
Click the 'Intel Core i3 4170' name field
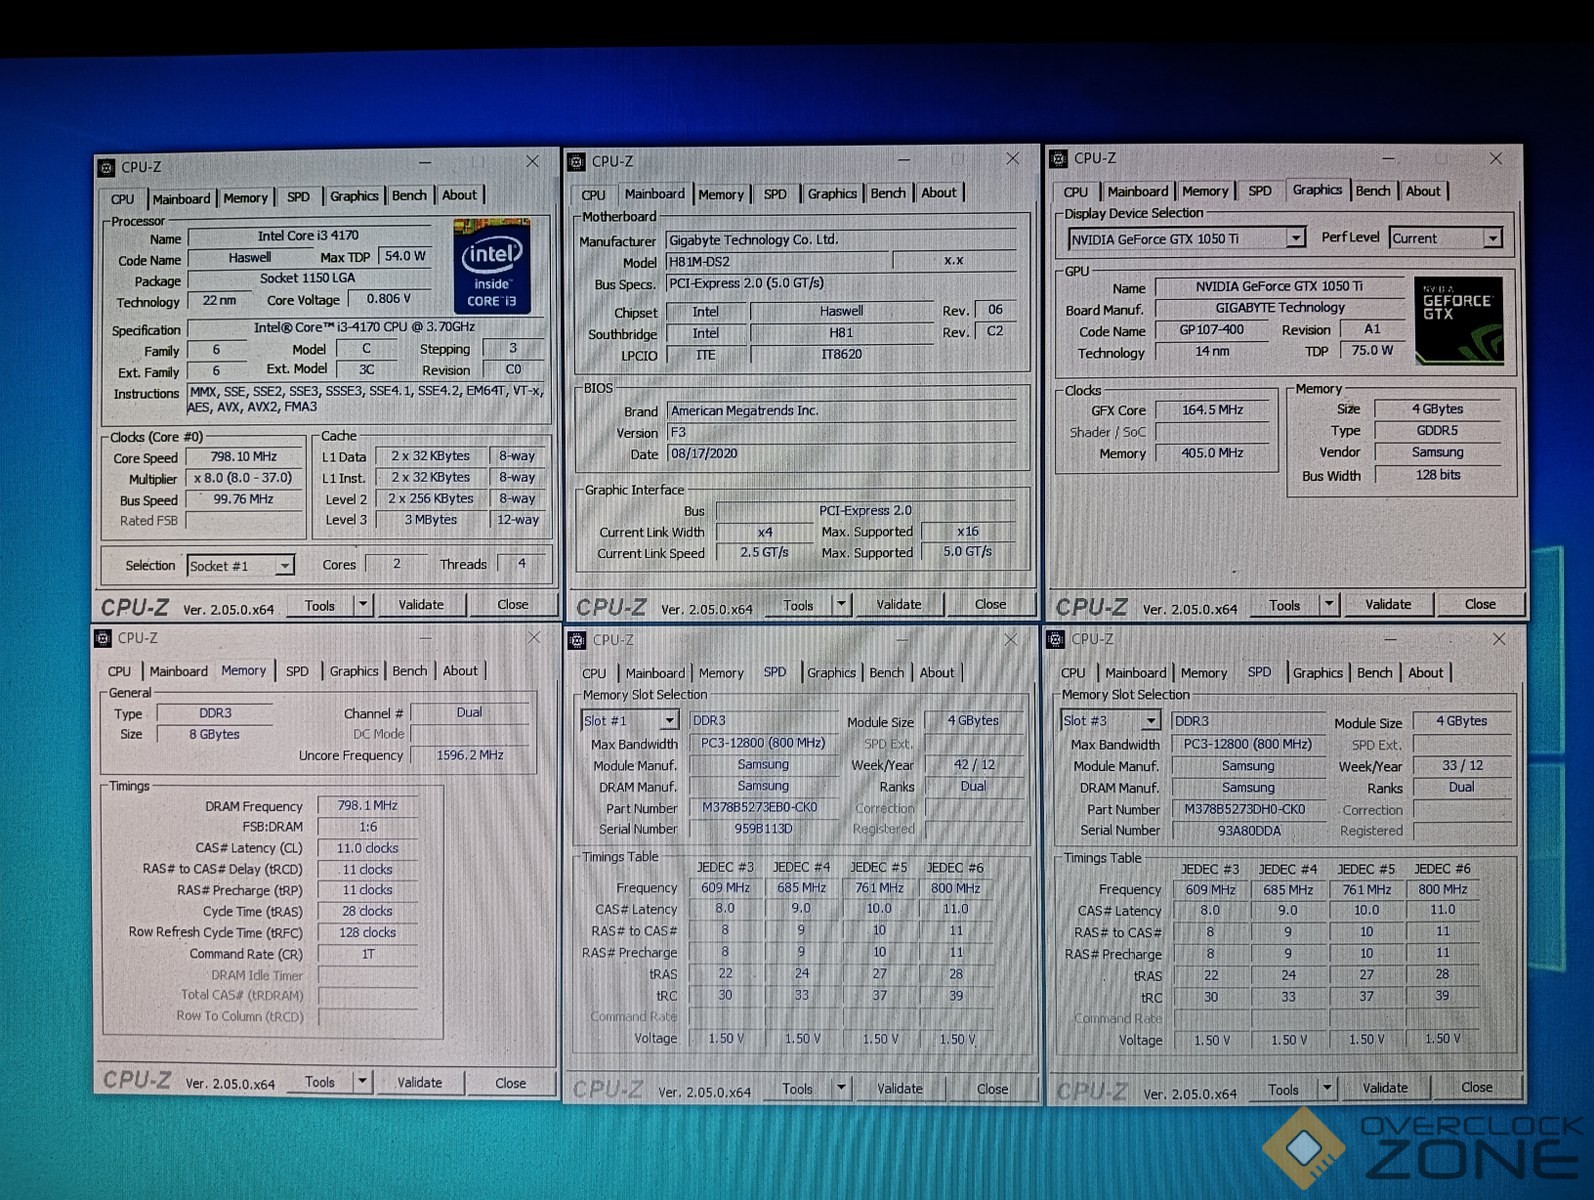coord(308,237)
